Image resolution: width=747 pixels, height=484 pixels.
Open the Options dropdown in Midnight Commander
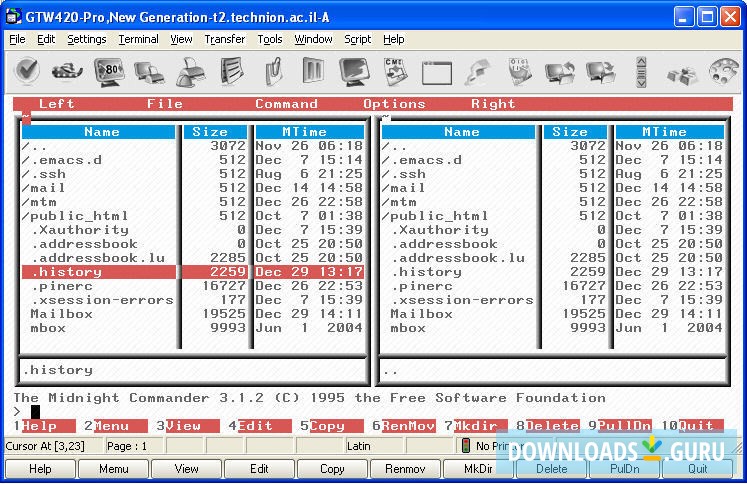click(394, 104)
